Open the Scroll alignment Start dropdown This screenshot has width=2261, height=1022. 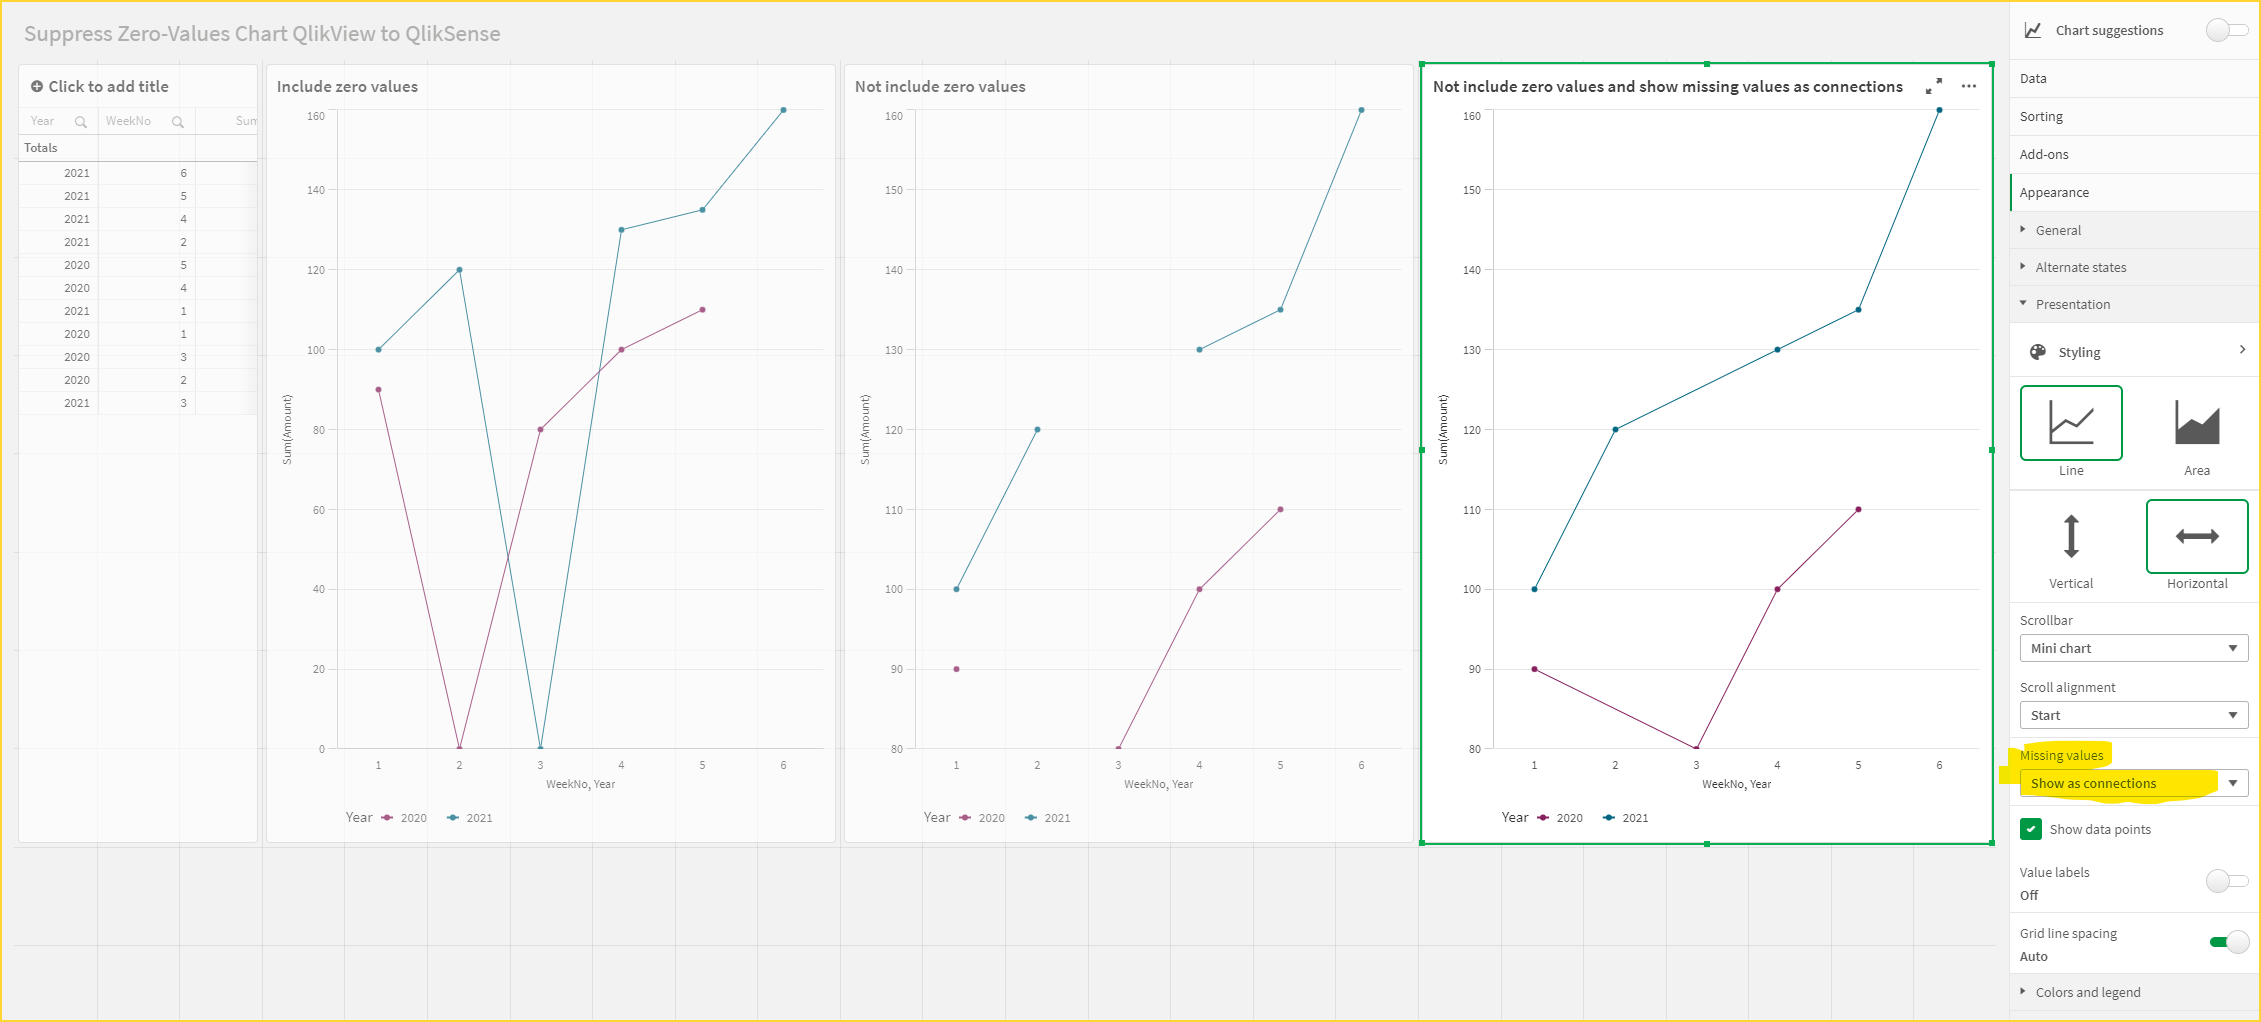[x=2133, y=715]
